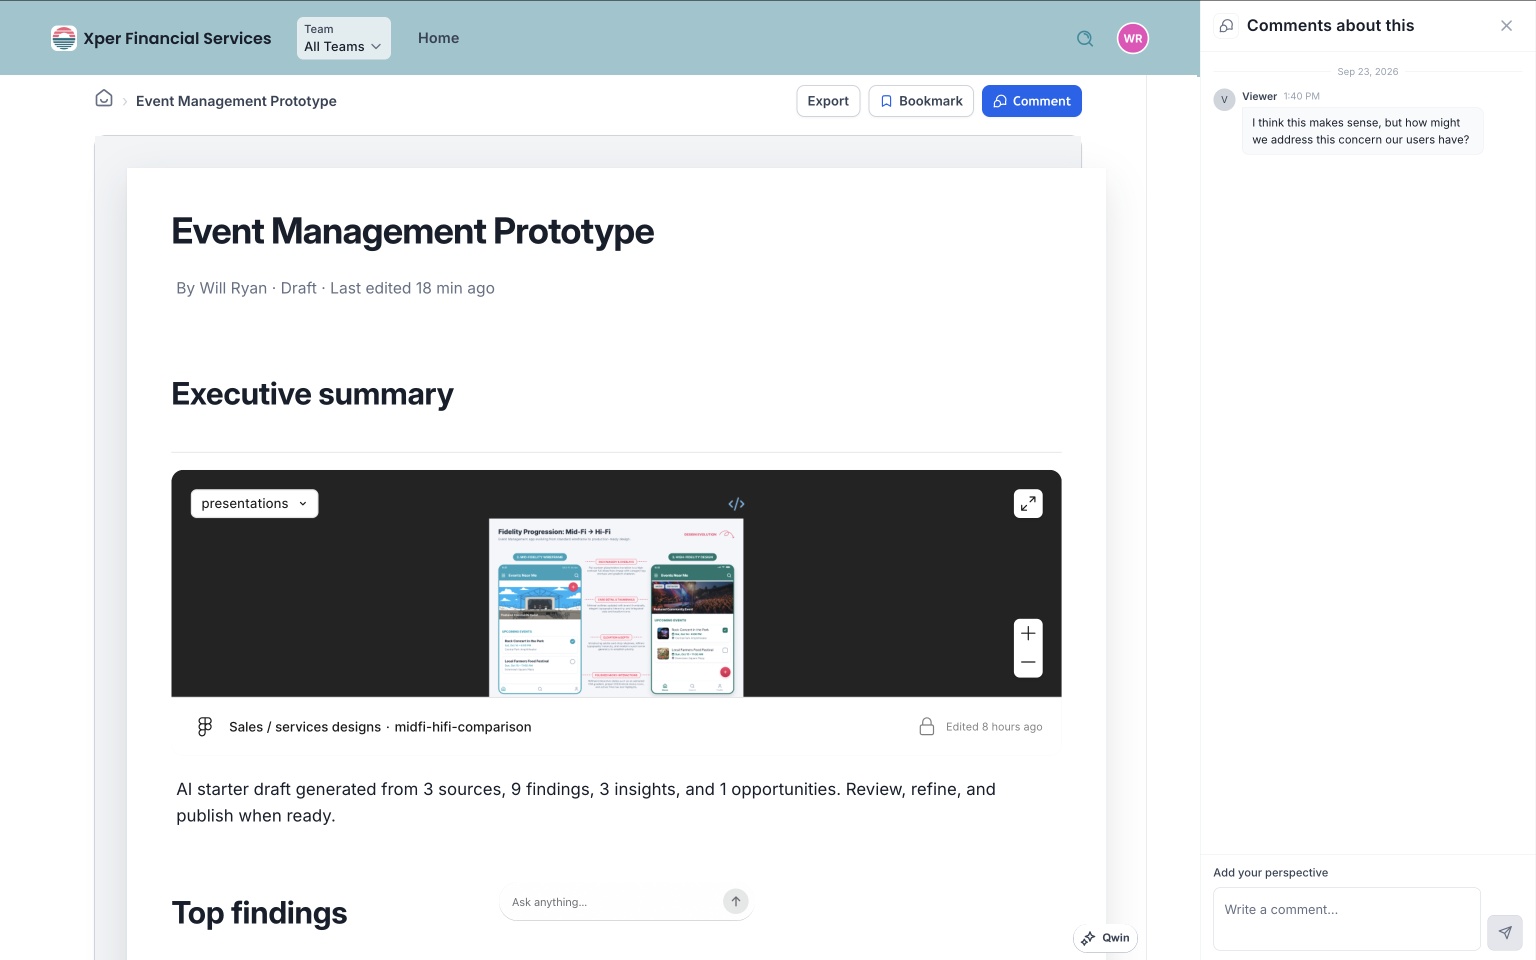Bookmark this document

tap(921, 101)
